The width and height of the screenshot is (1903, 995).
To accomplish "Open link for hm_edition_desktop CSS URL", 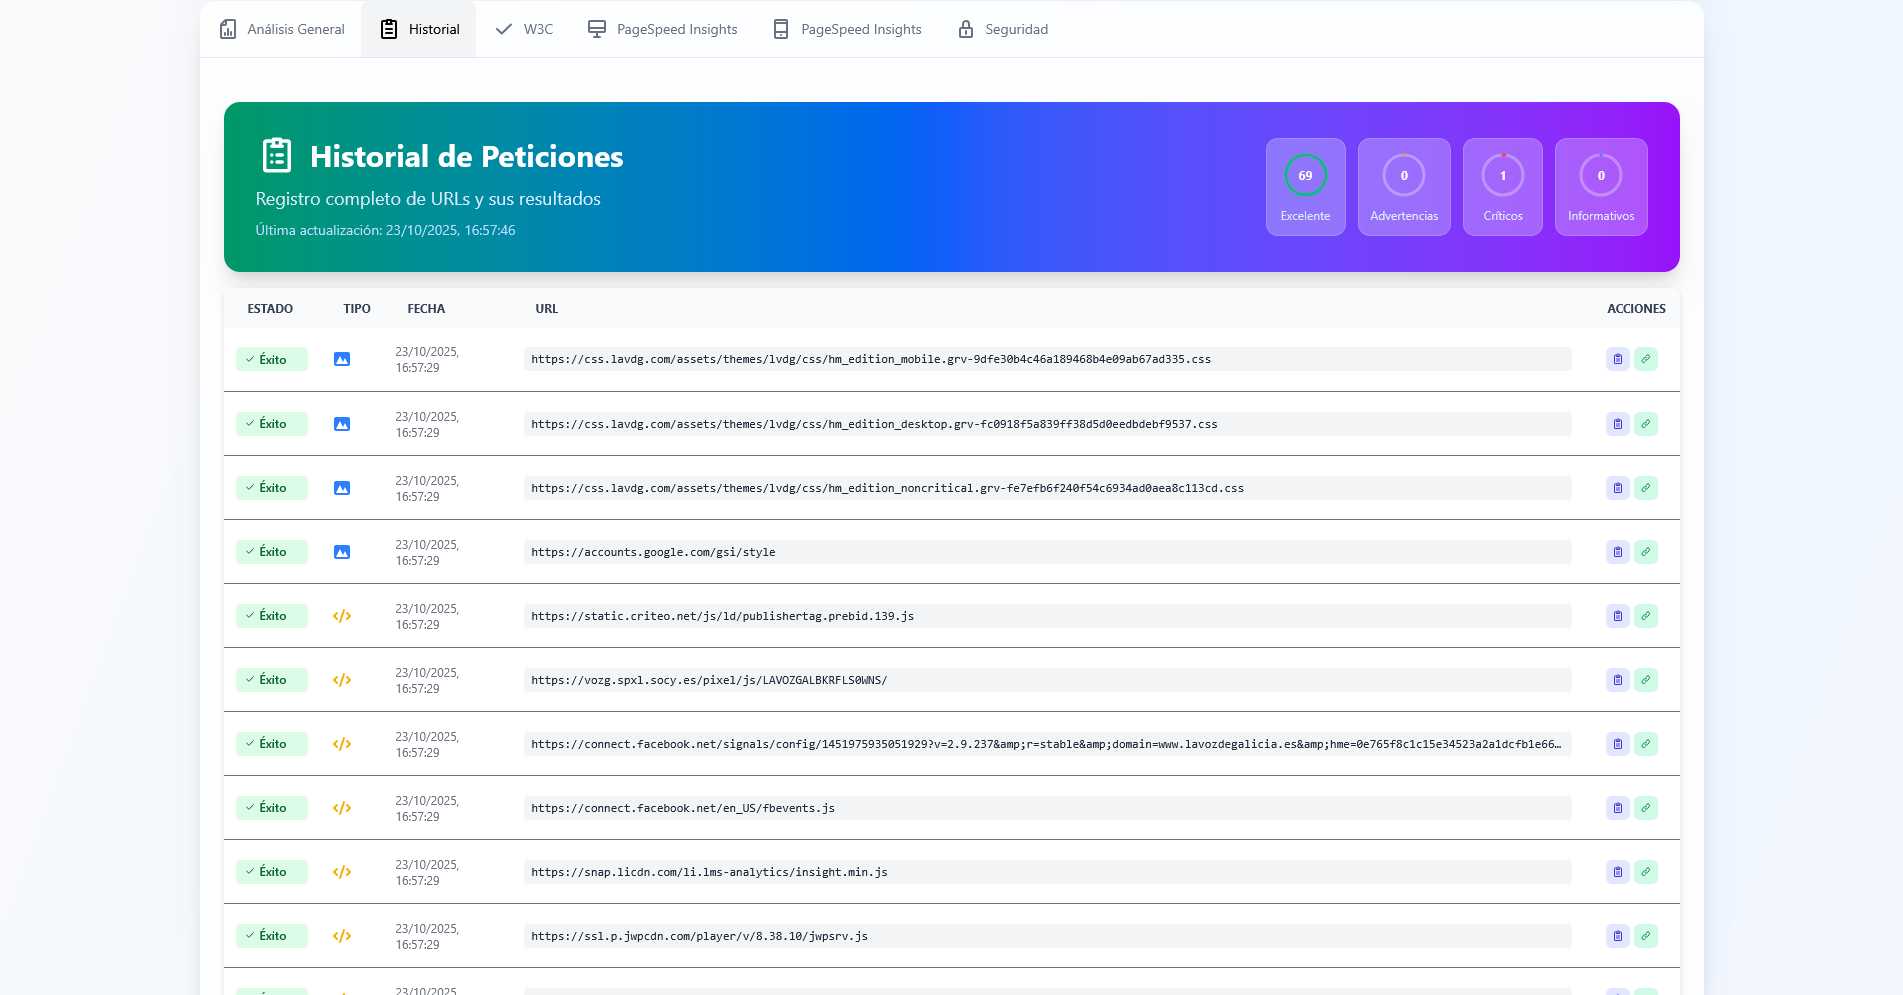I will click(1645, 424).
